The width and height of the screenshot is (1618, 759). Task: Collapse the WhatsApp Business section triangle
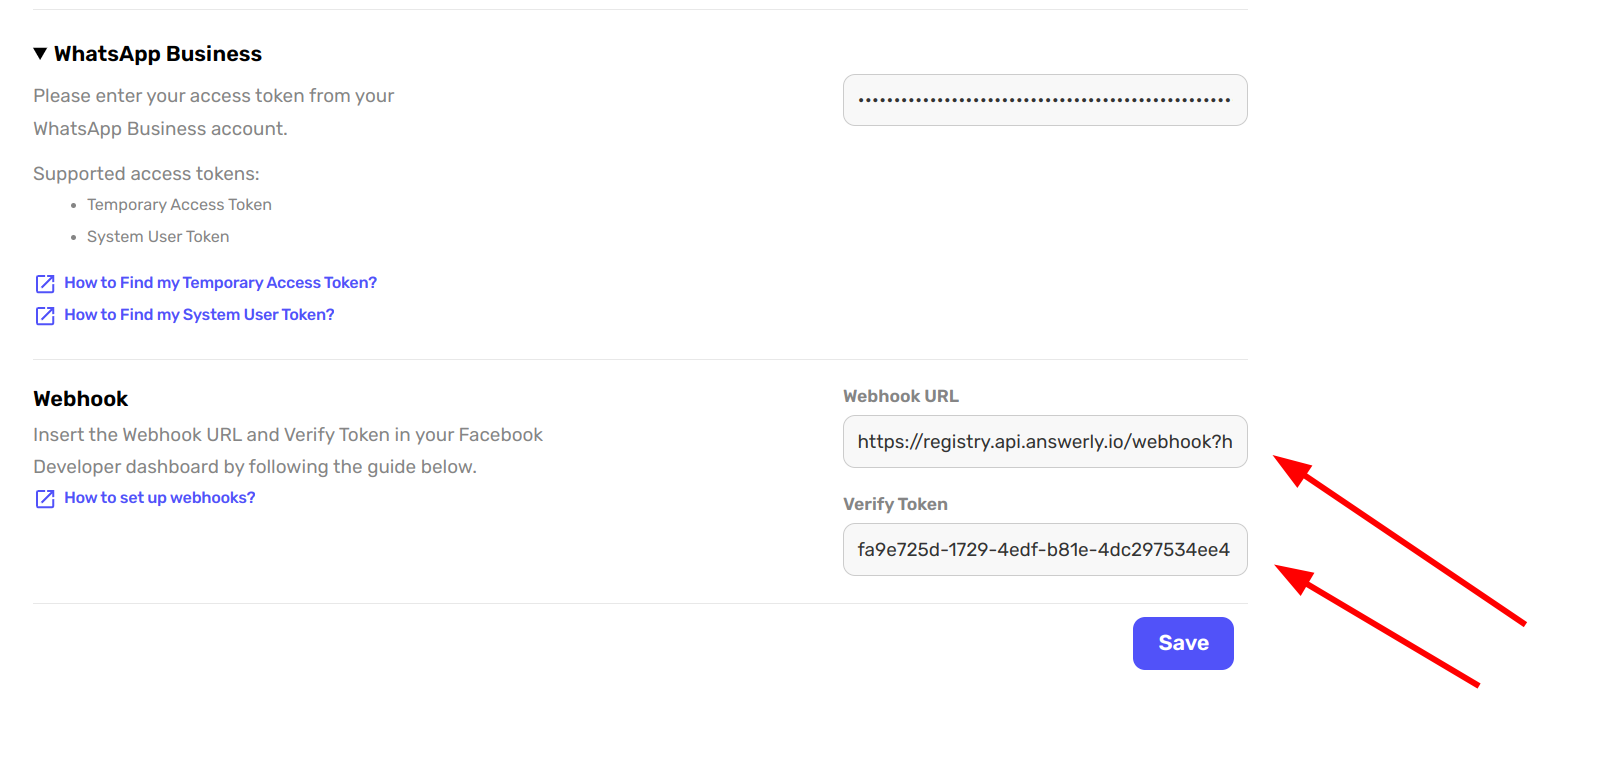[40, 54]
